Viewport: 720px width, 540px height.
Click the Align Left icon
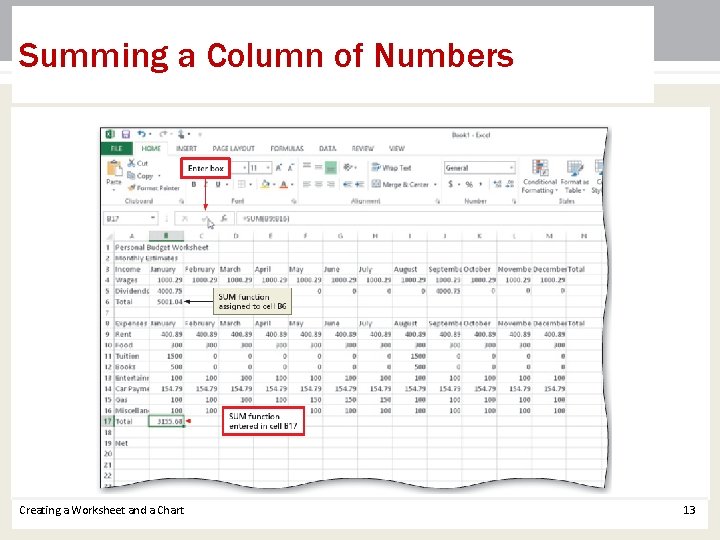[307, 184]
